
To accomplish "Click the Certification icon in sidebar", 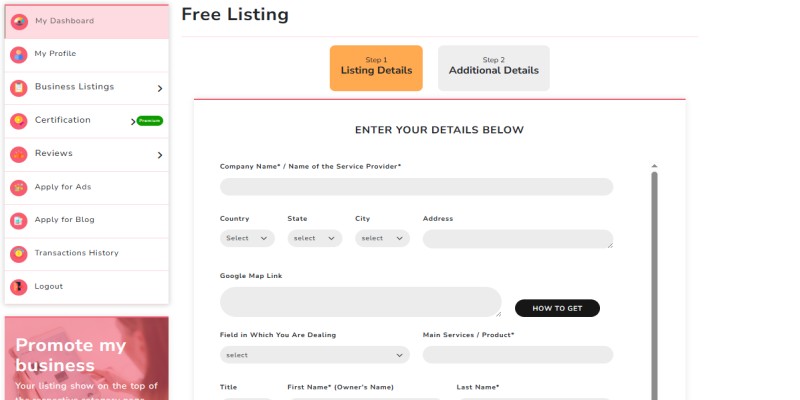I will click(18, 121).
